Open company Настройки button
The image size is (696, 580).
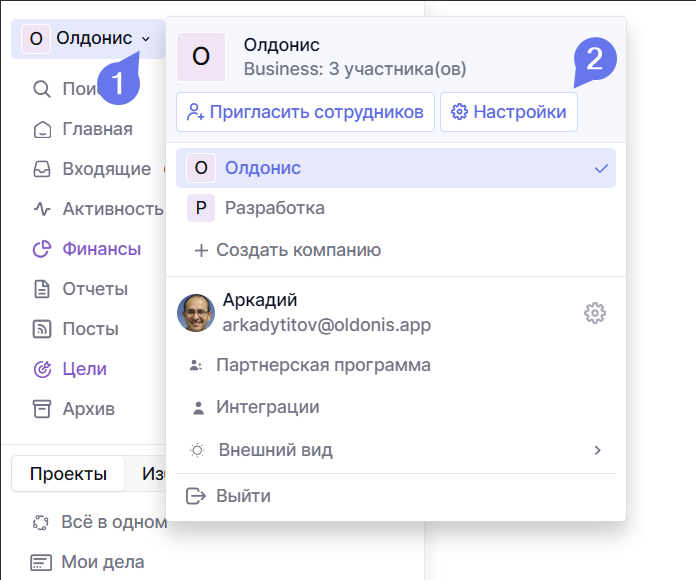pos(508,112)
